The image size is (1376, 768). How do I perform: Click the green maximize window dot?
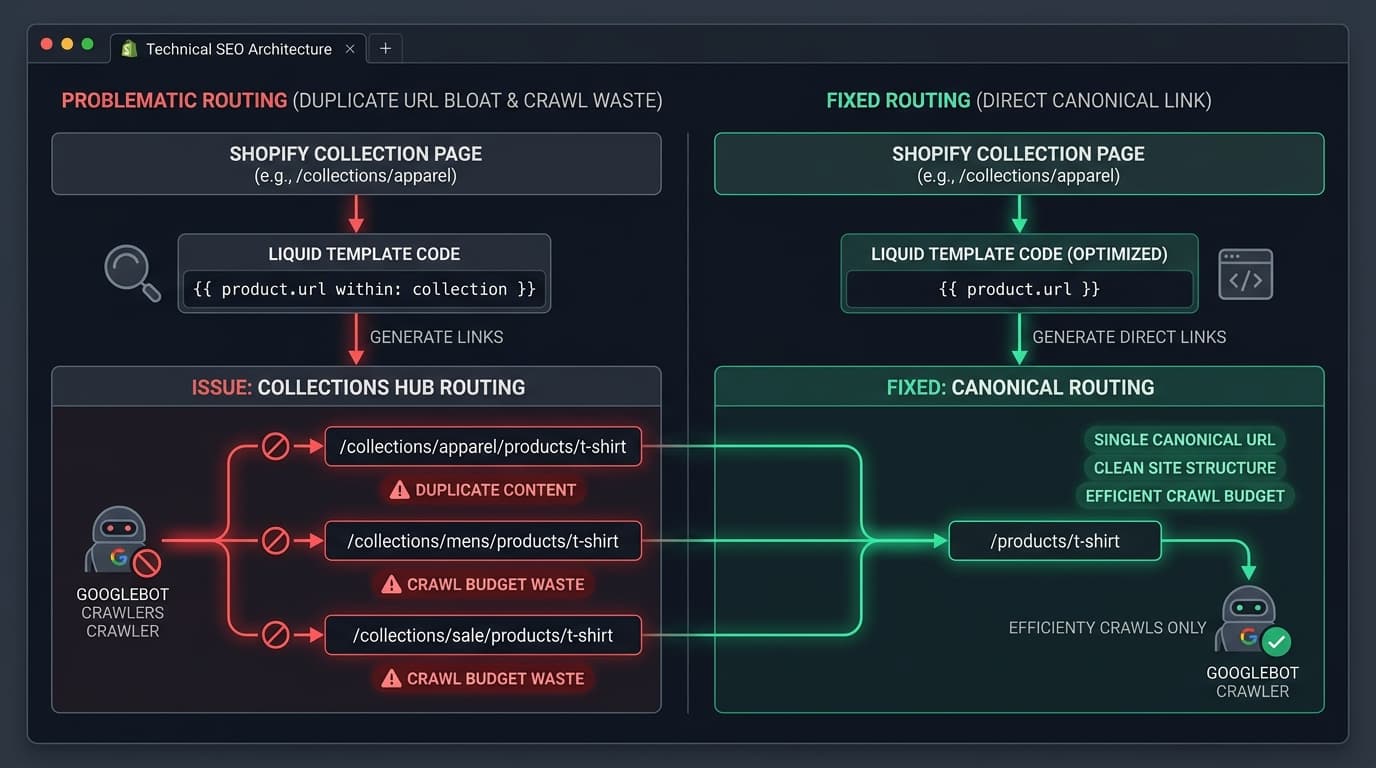87,44
